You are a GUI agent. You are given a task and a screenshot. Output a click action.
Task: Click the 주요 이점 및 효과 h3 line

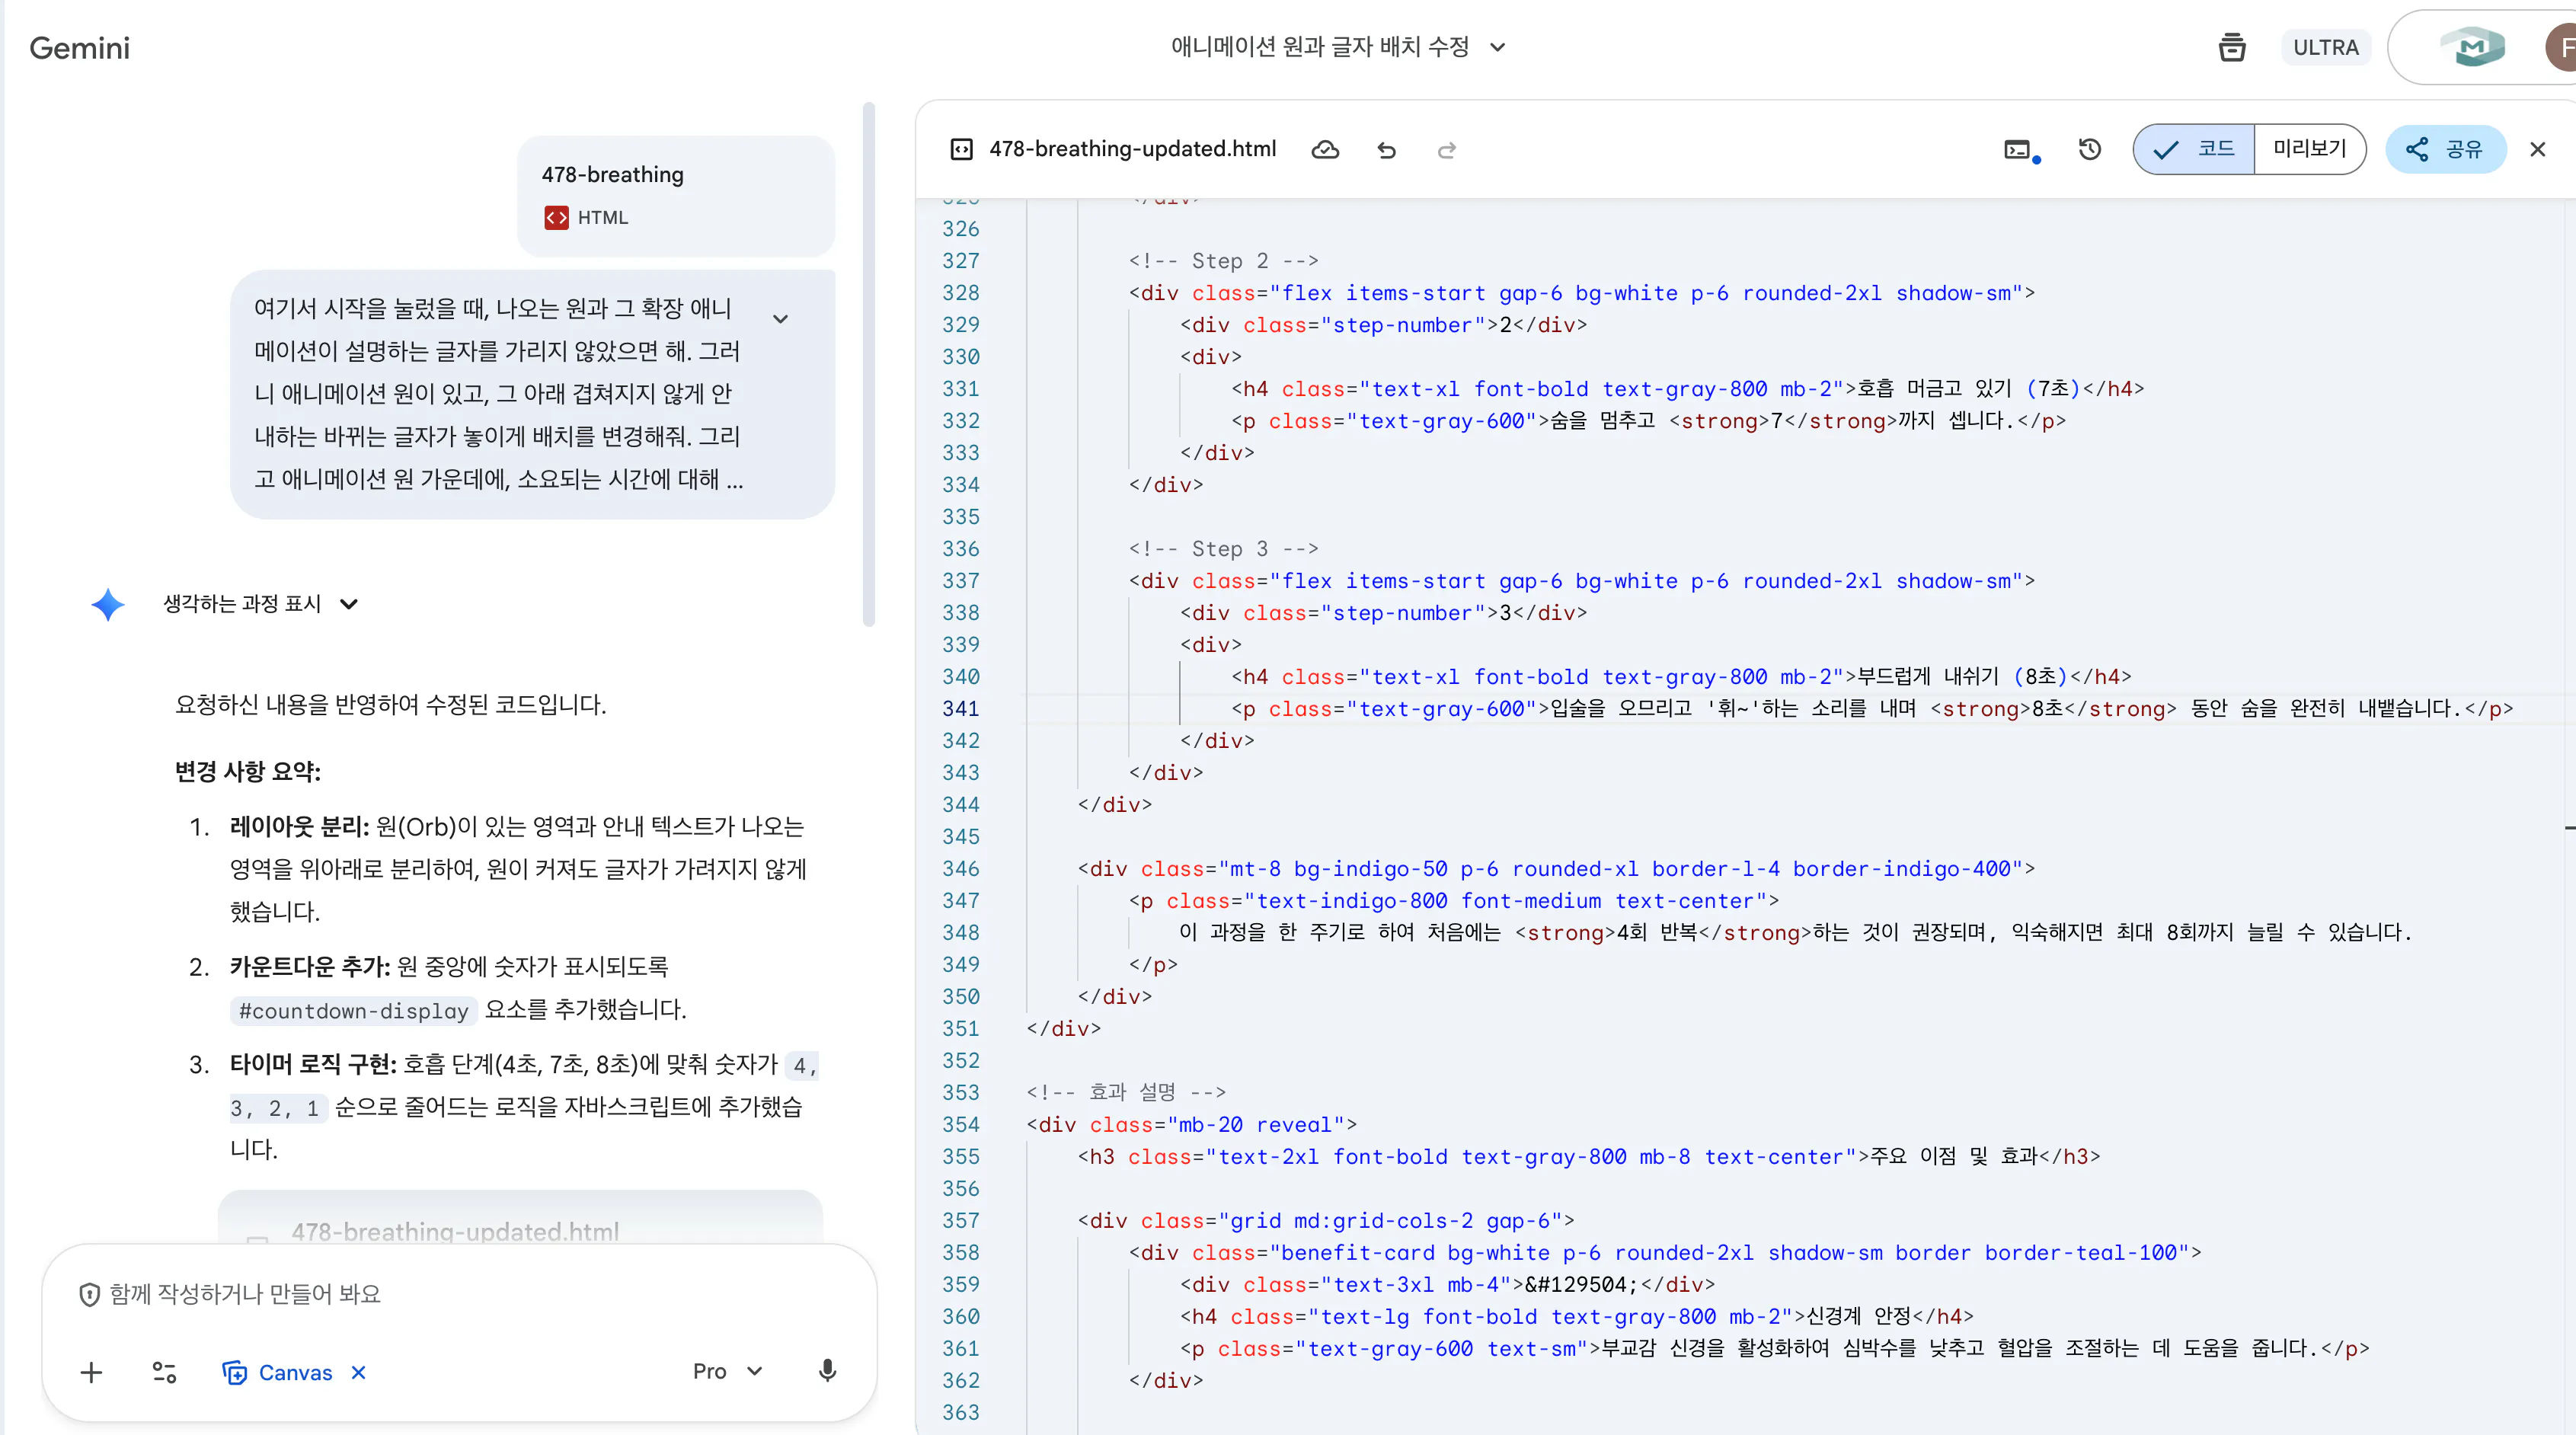click(1588, 1156)
